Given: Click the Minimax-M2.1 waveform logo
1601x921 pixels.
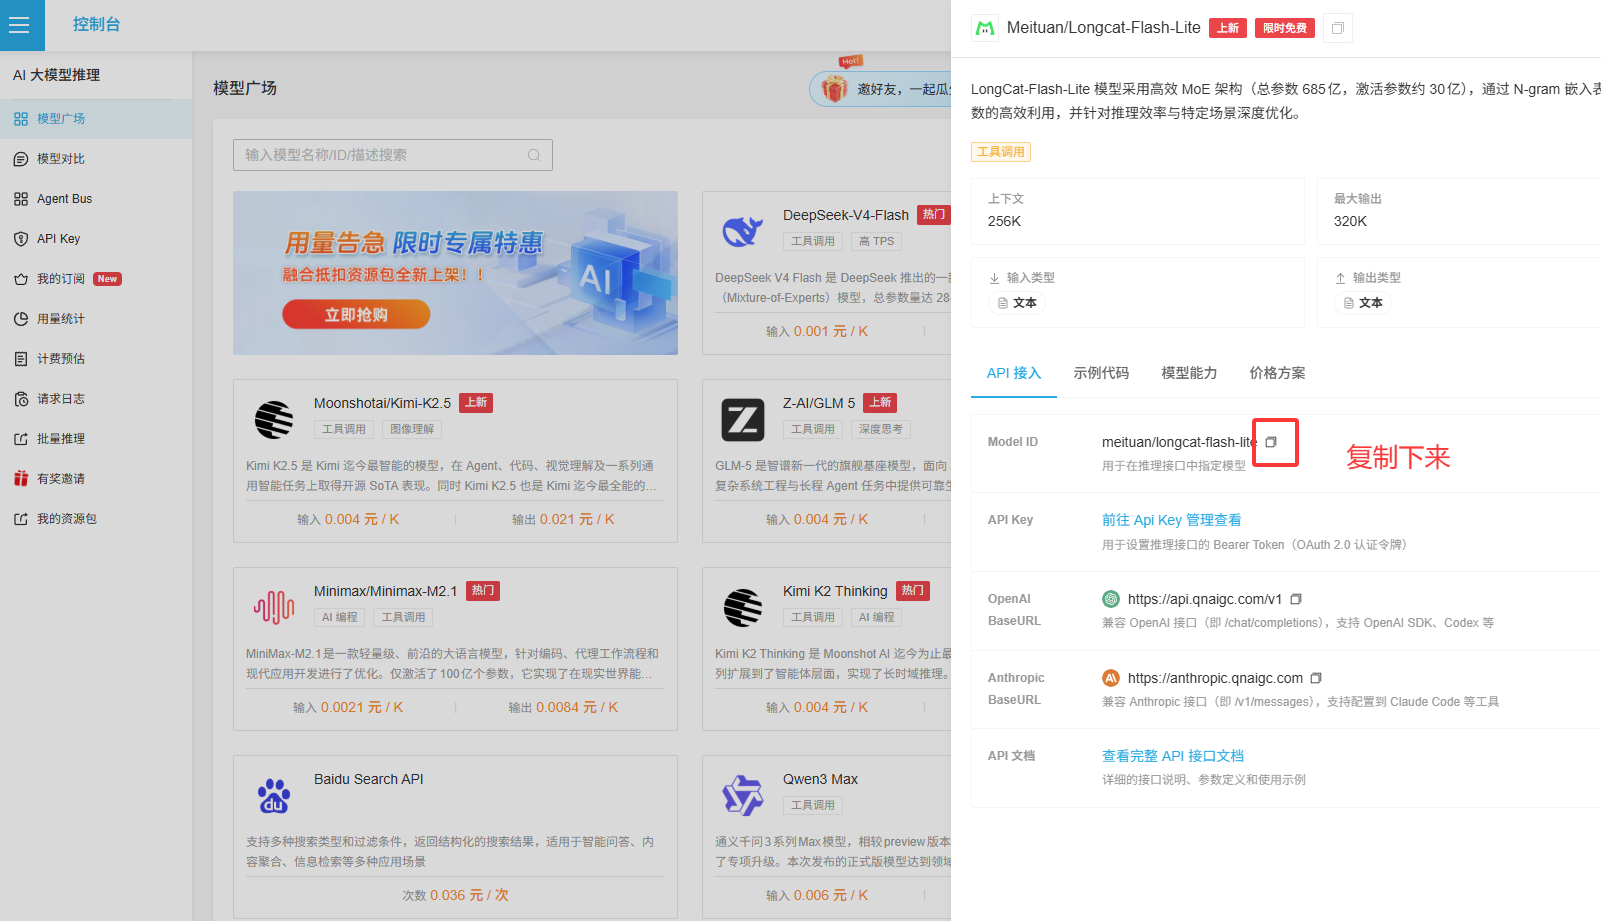Looking at the screenshot, I should [x=274, y=607].
